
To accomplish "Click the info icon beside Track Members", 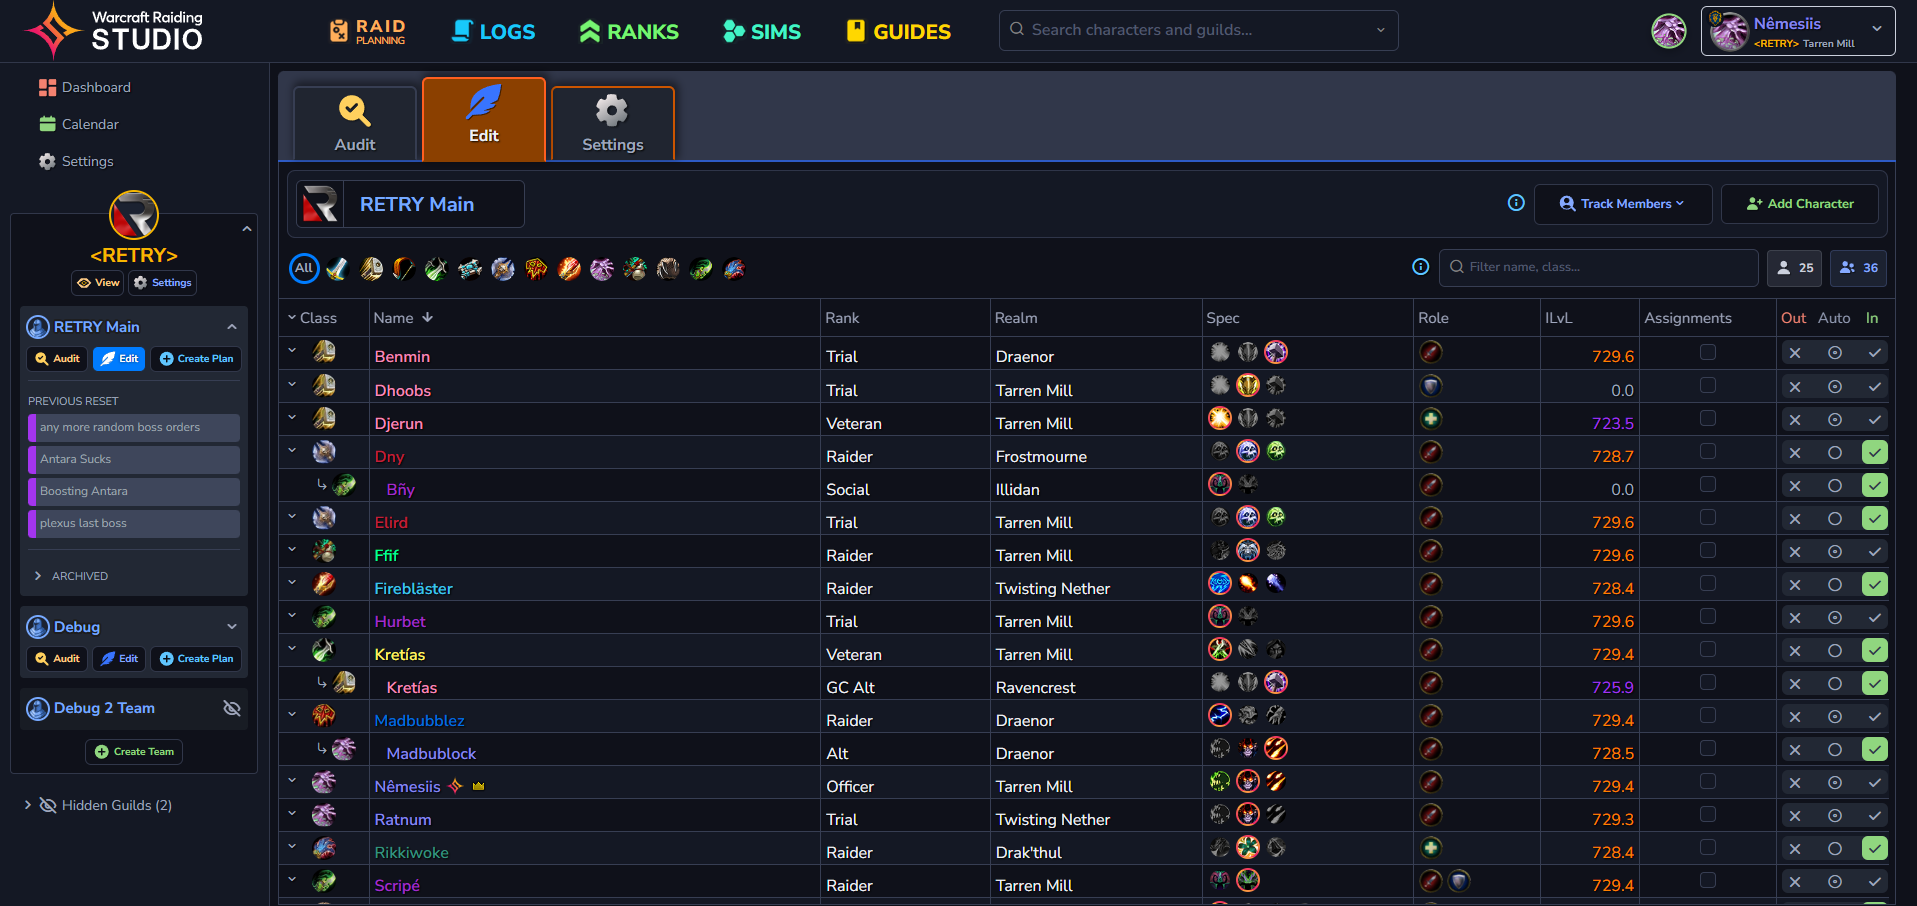I will point(1516,203).
